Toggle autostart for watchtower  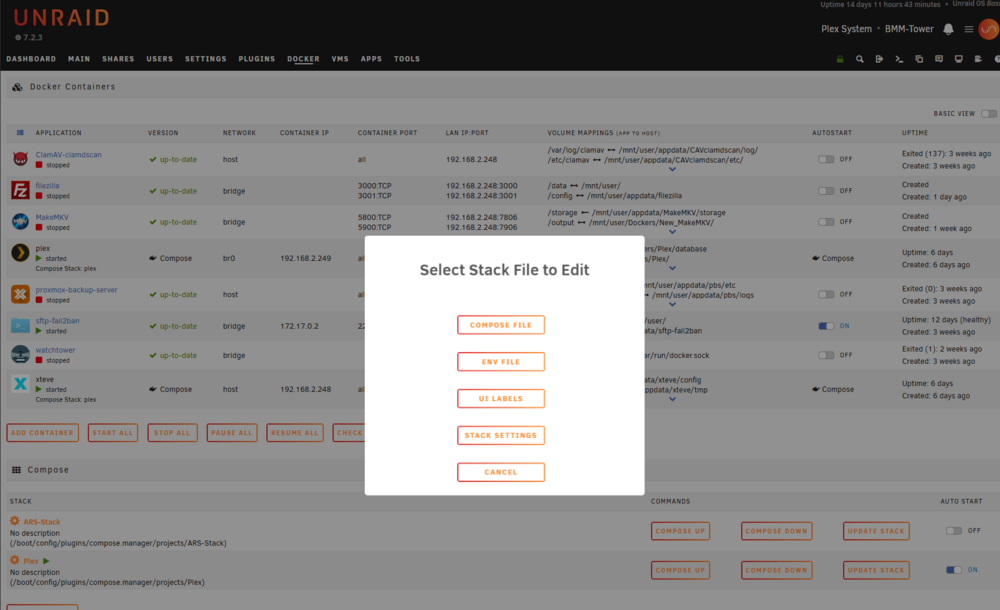[x=826, y=355]
